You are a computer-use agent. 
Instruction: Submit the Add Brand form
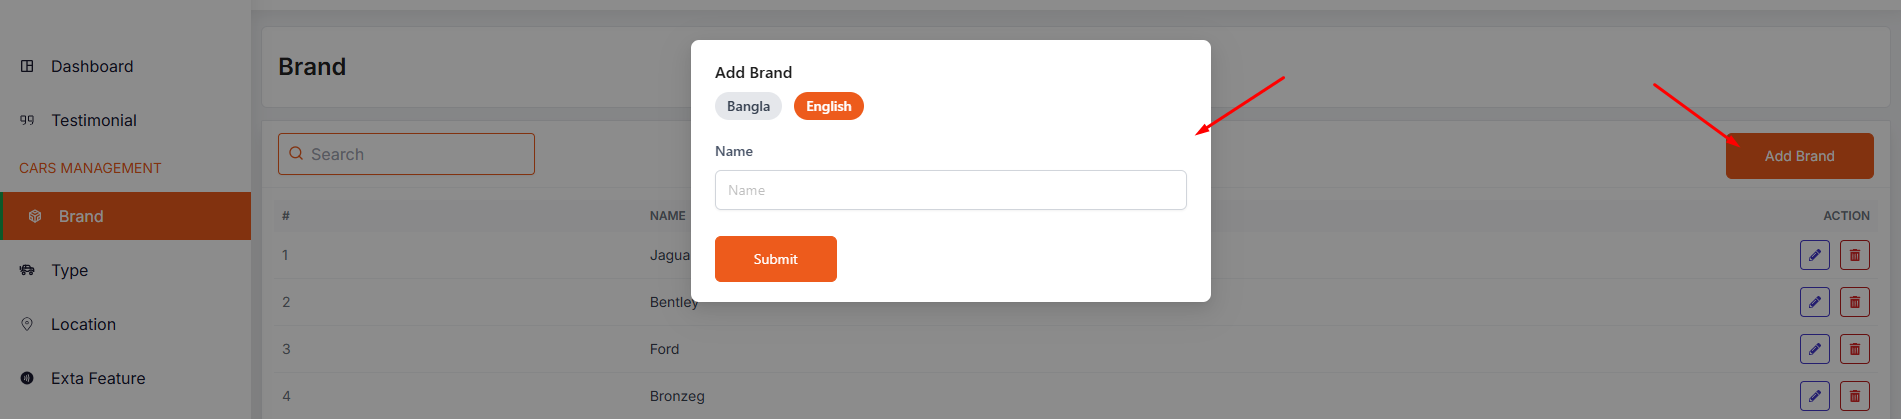point(775,259)
